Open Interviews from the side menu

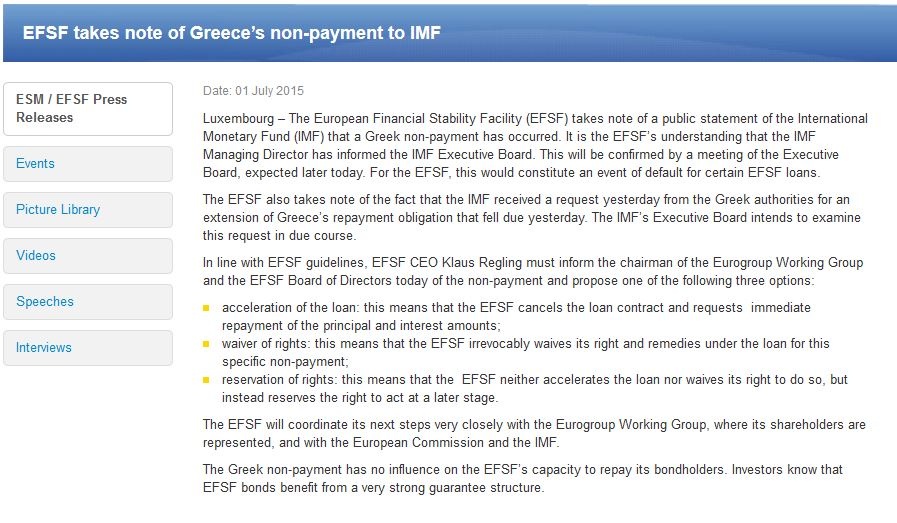[87, 348]
